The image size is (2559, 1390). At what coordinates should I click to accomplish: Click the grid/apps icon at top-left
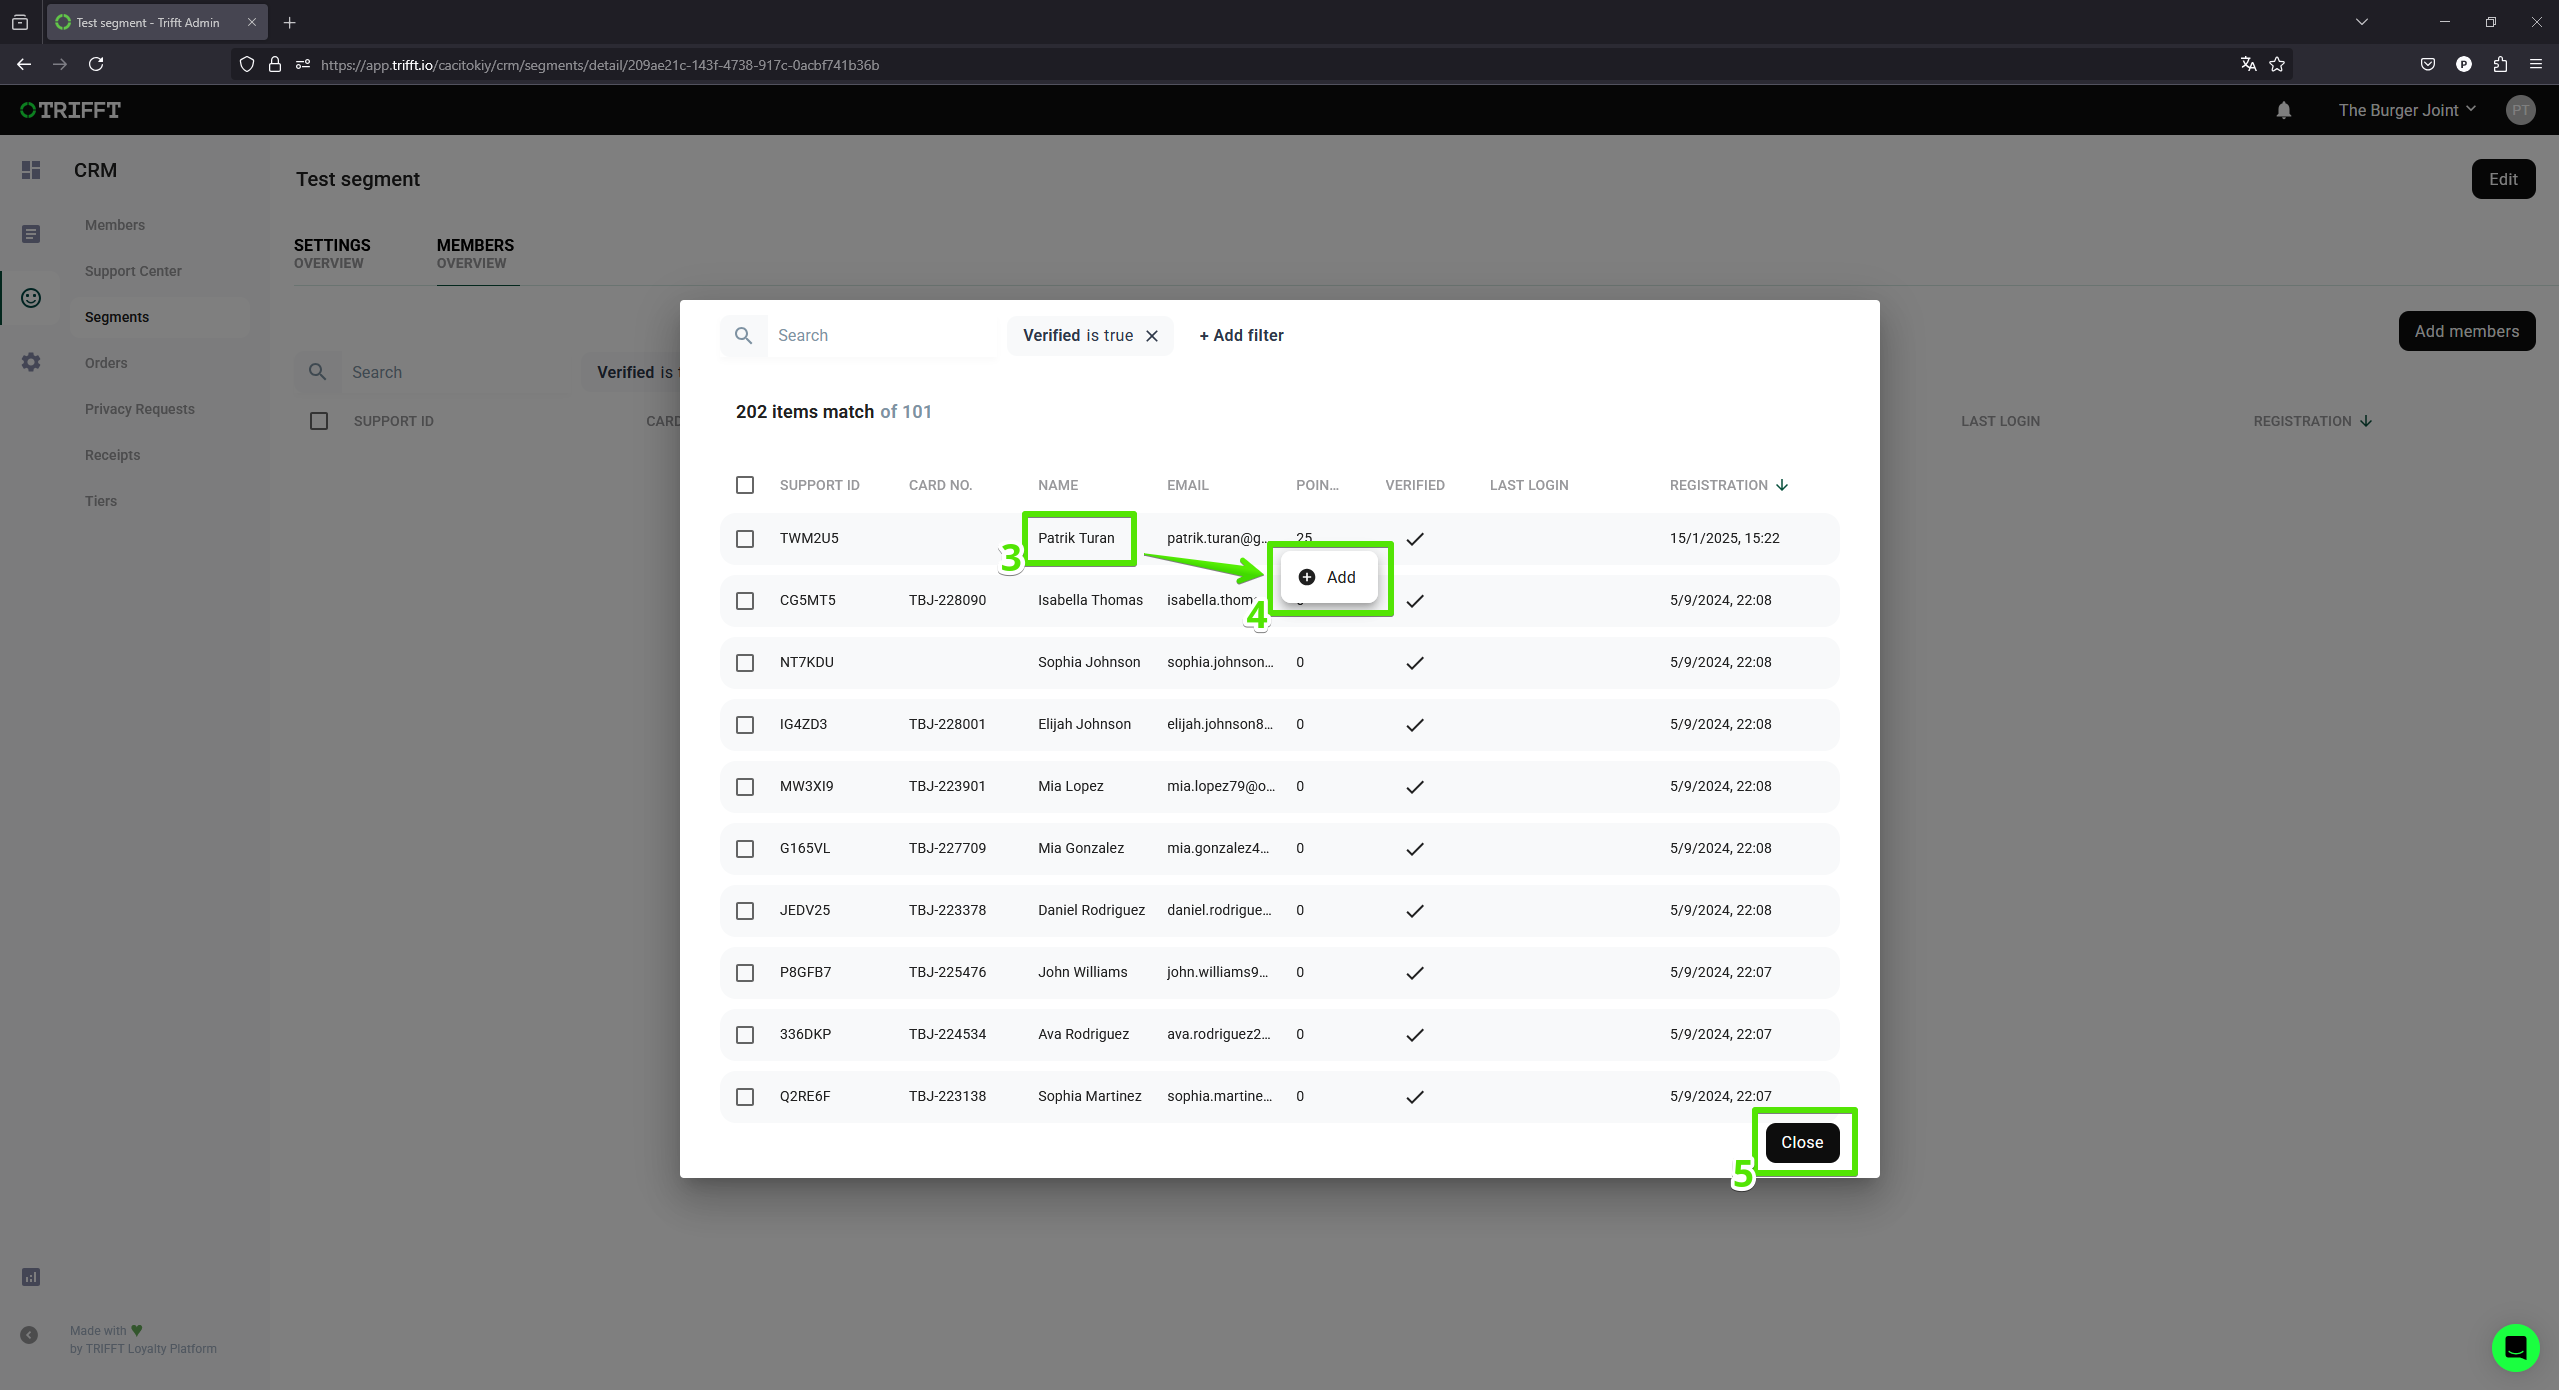[x=31, y=169]
